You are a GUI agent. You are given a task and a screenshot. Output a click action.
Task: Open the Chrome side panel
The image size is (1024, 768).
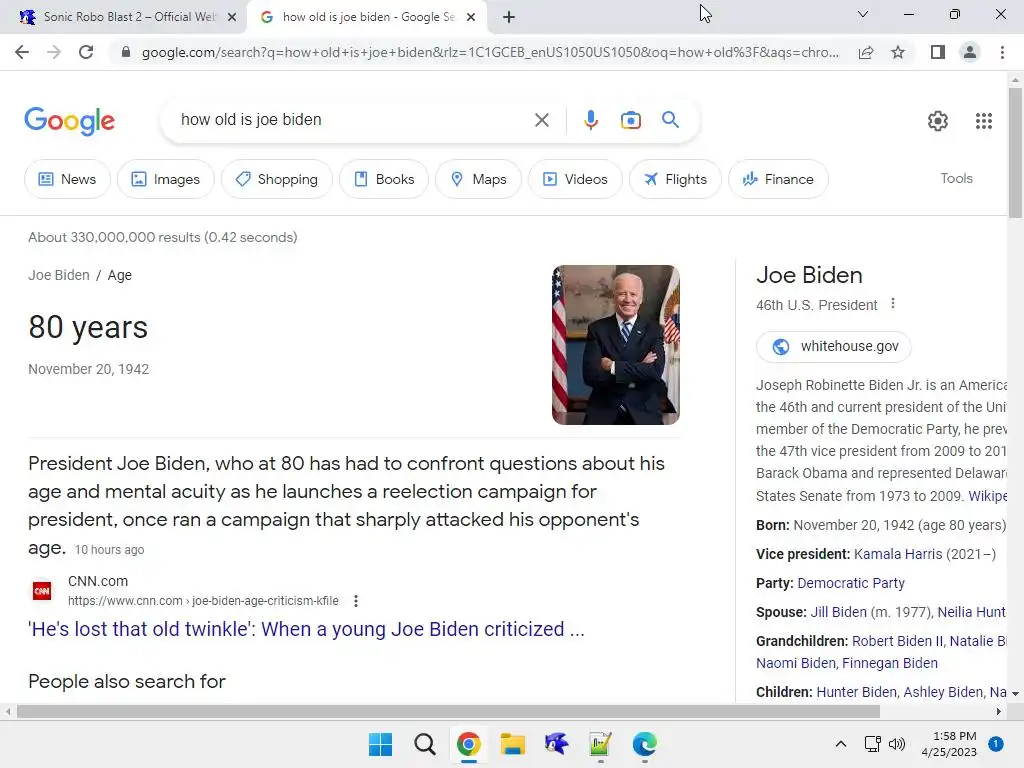[938, 52]
